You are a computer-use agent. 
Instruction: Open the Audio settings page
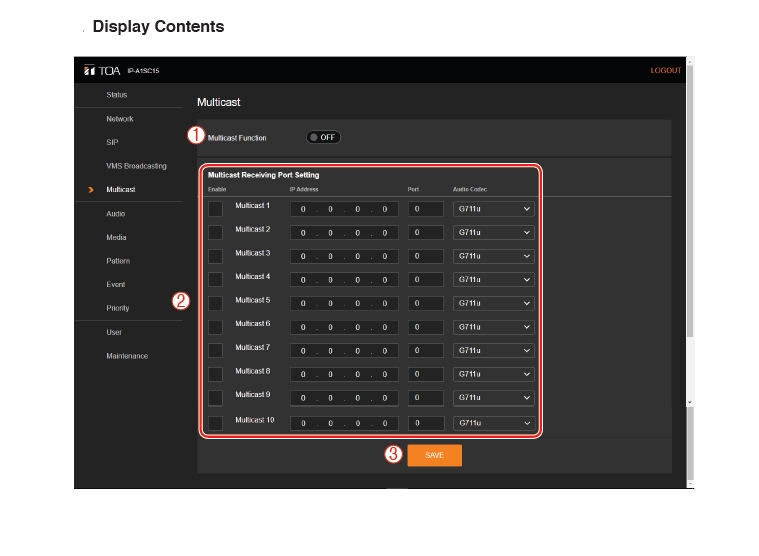116,214
